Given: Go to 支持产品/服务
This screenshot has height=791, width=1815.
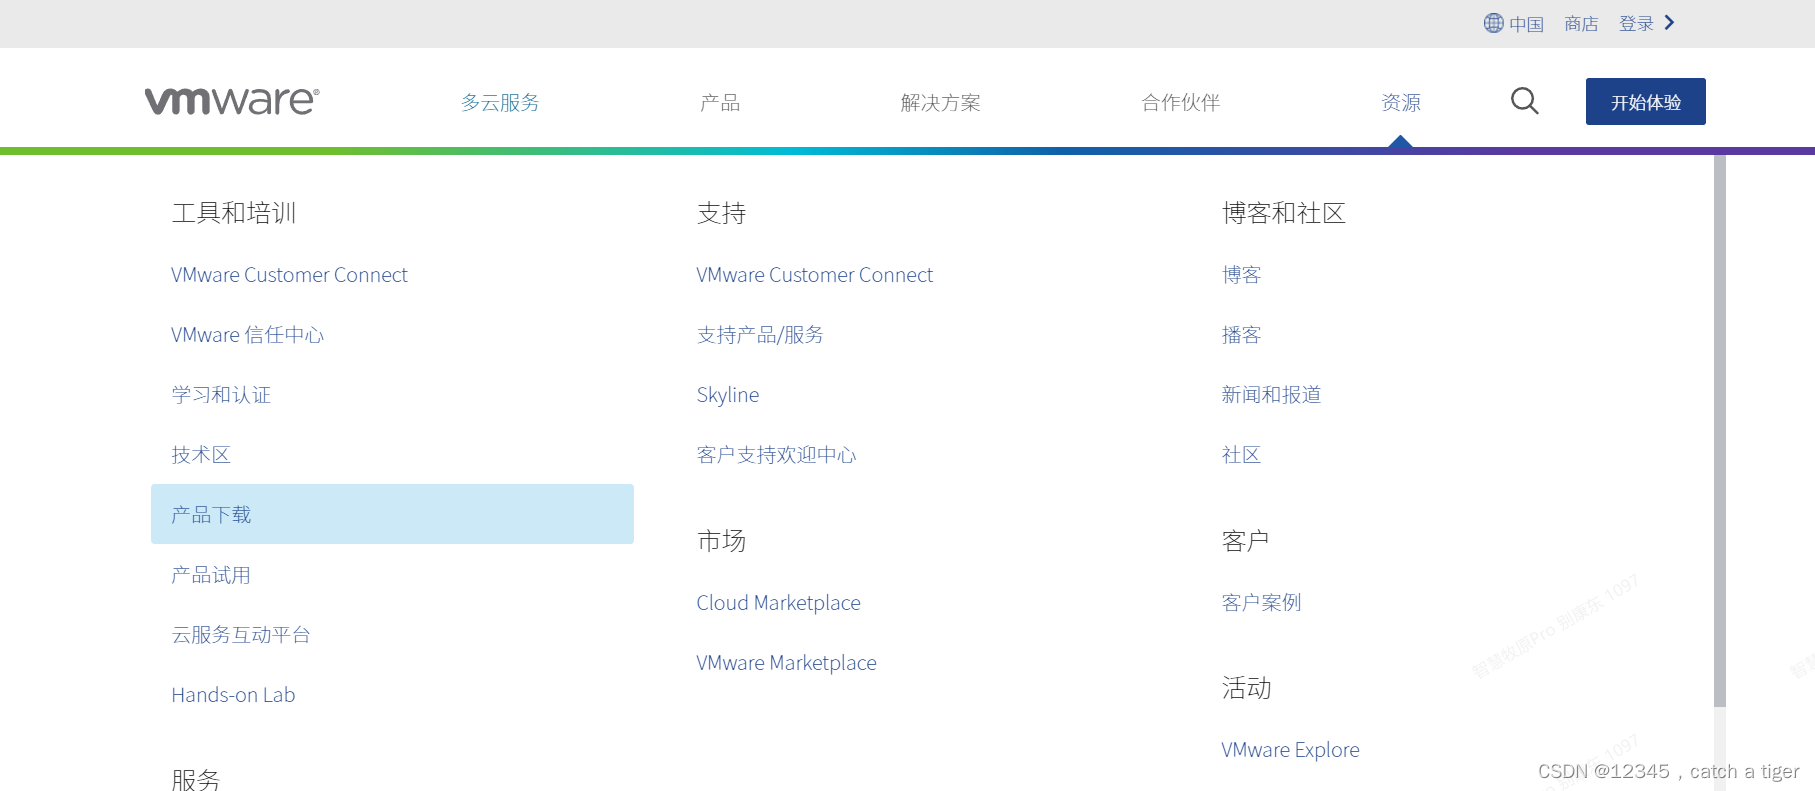Looking at the screenshot, I should point(760,335).
